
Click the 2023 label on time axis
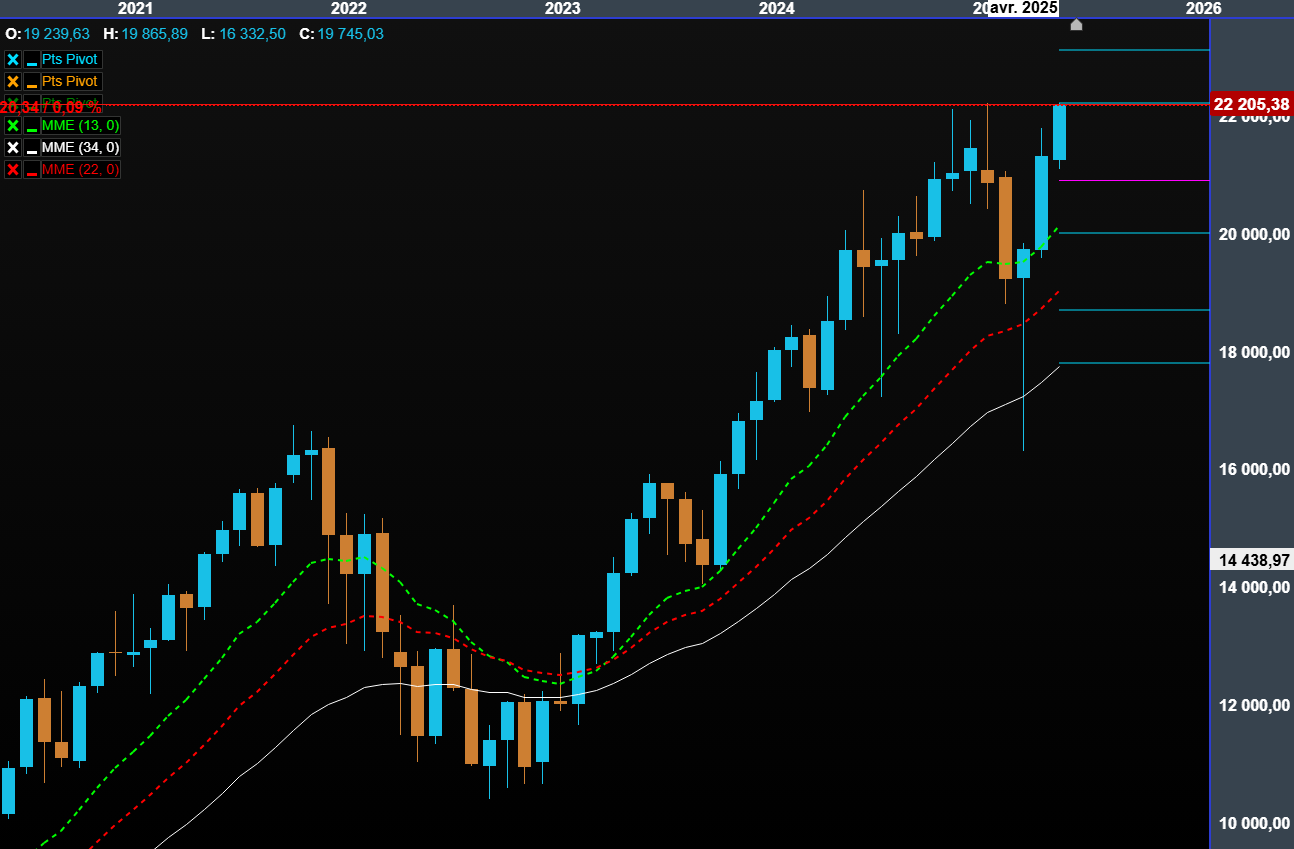562,8
